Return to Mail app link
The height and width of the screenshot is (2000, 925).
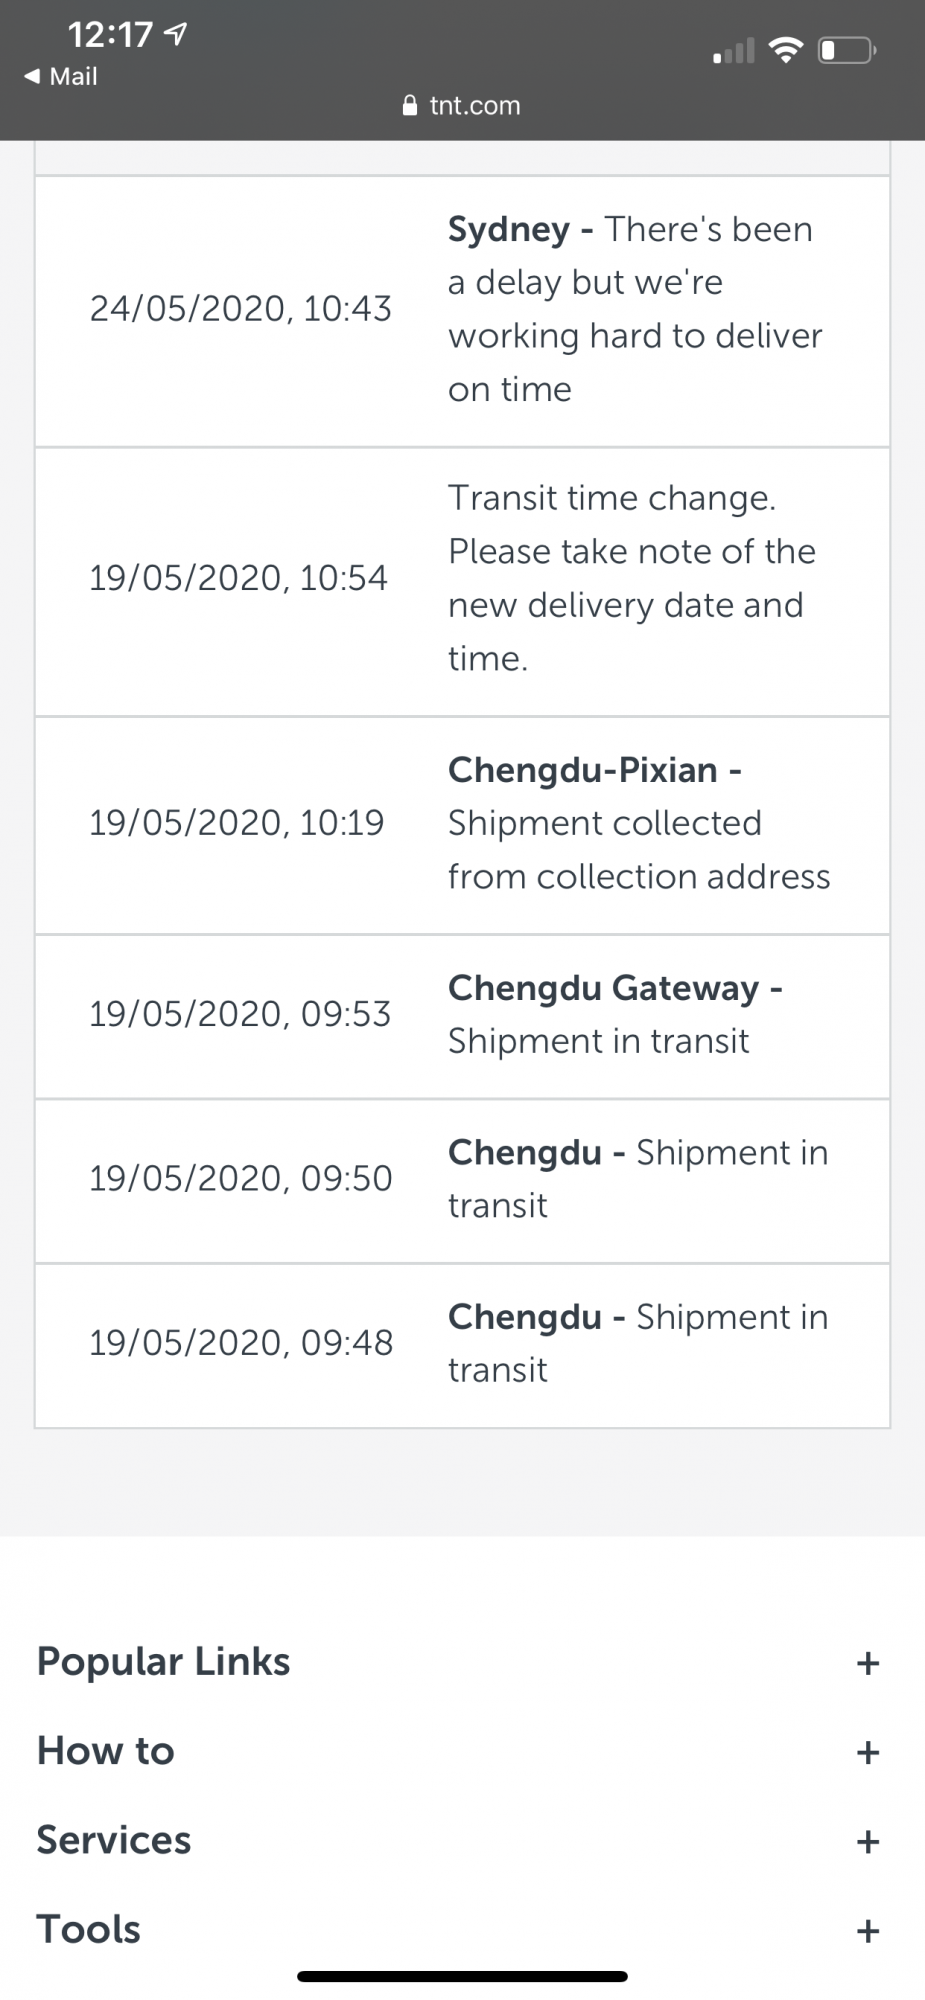(61, 77)
